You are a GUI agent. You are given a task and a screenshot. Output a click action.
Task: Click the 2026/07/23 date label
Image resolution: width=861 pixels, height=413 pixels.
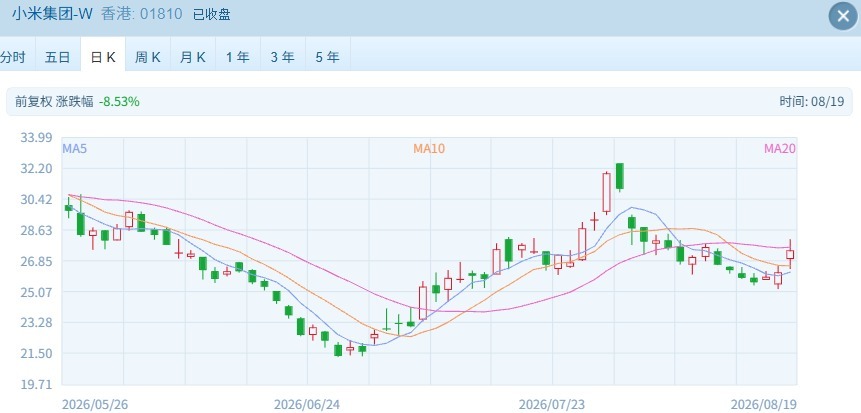552,405
